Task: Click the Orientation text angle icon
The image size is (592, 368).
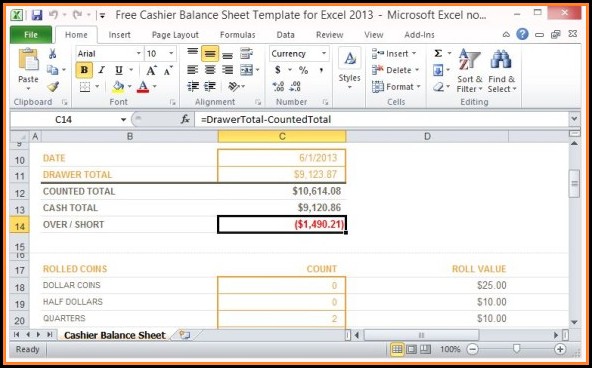Action: pos(234,87)
